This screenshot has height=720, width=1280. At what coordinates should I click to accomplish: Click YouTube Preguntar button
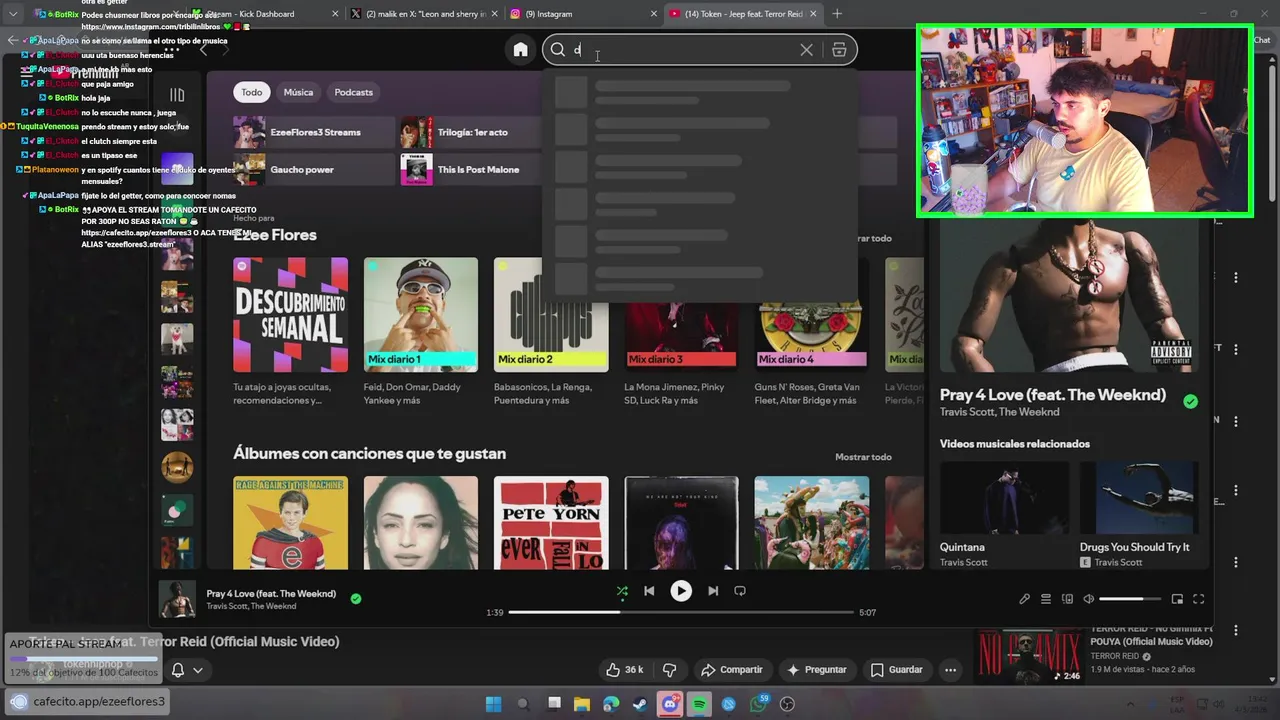[x=816, y=670]
